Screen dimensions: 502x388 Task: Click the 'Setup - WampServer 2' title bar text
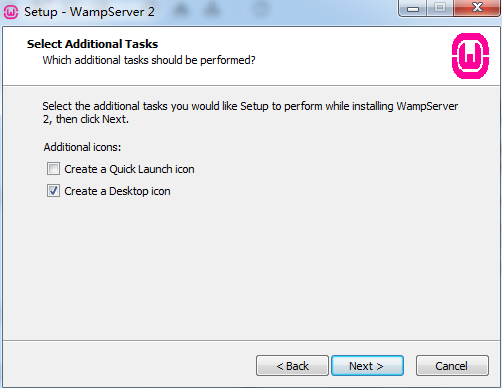89,12
